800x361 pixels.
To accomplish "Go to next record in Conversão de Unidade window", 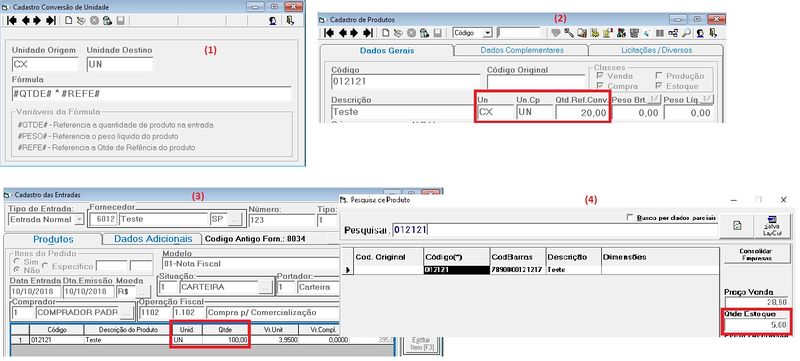I will tap(37, 20).
